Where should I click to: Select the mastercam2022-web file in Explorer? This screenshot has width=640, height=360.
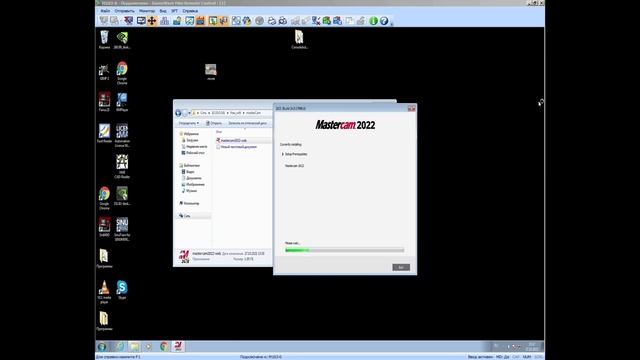[233, 140]
